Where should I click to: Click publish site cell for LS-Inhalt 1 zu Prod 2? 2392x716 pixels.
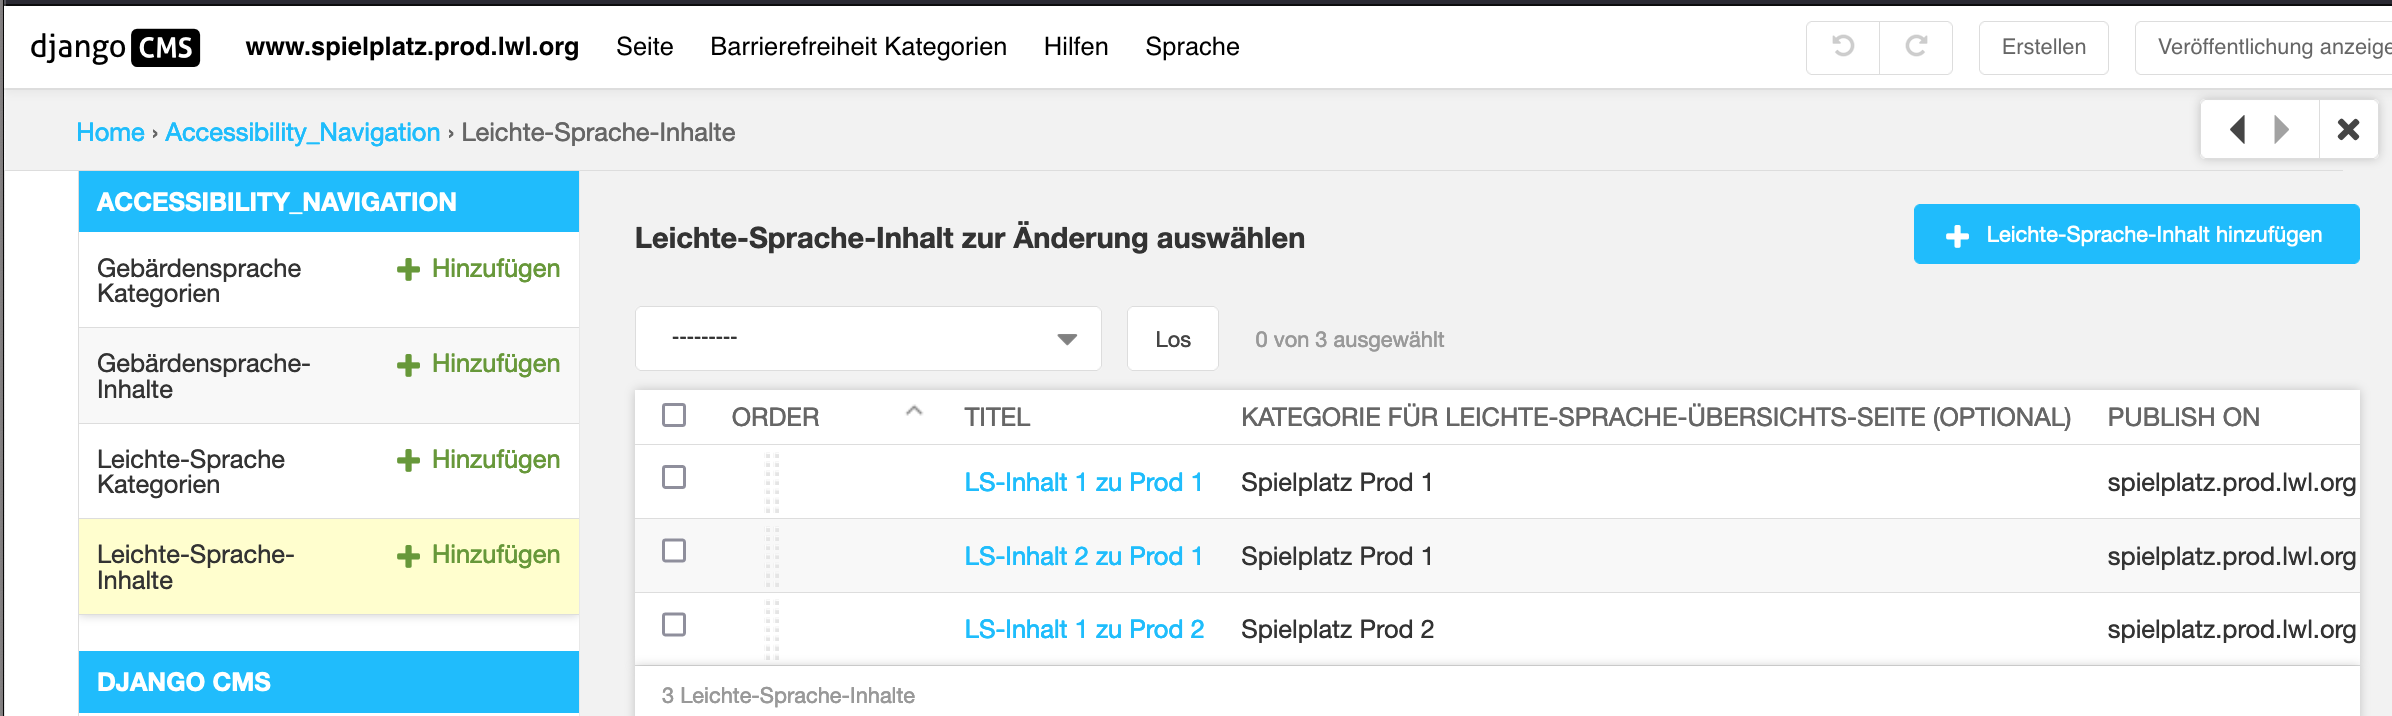(2232, 629)
